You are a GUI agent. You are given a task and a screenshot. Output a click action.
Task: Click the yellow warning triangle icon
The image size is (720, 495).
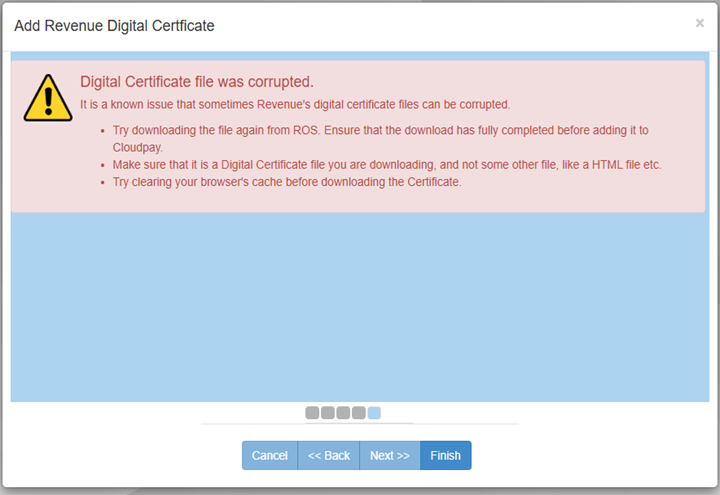click(x=47, y=97)
